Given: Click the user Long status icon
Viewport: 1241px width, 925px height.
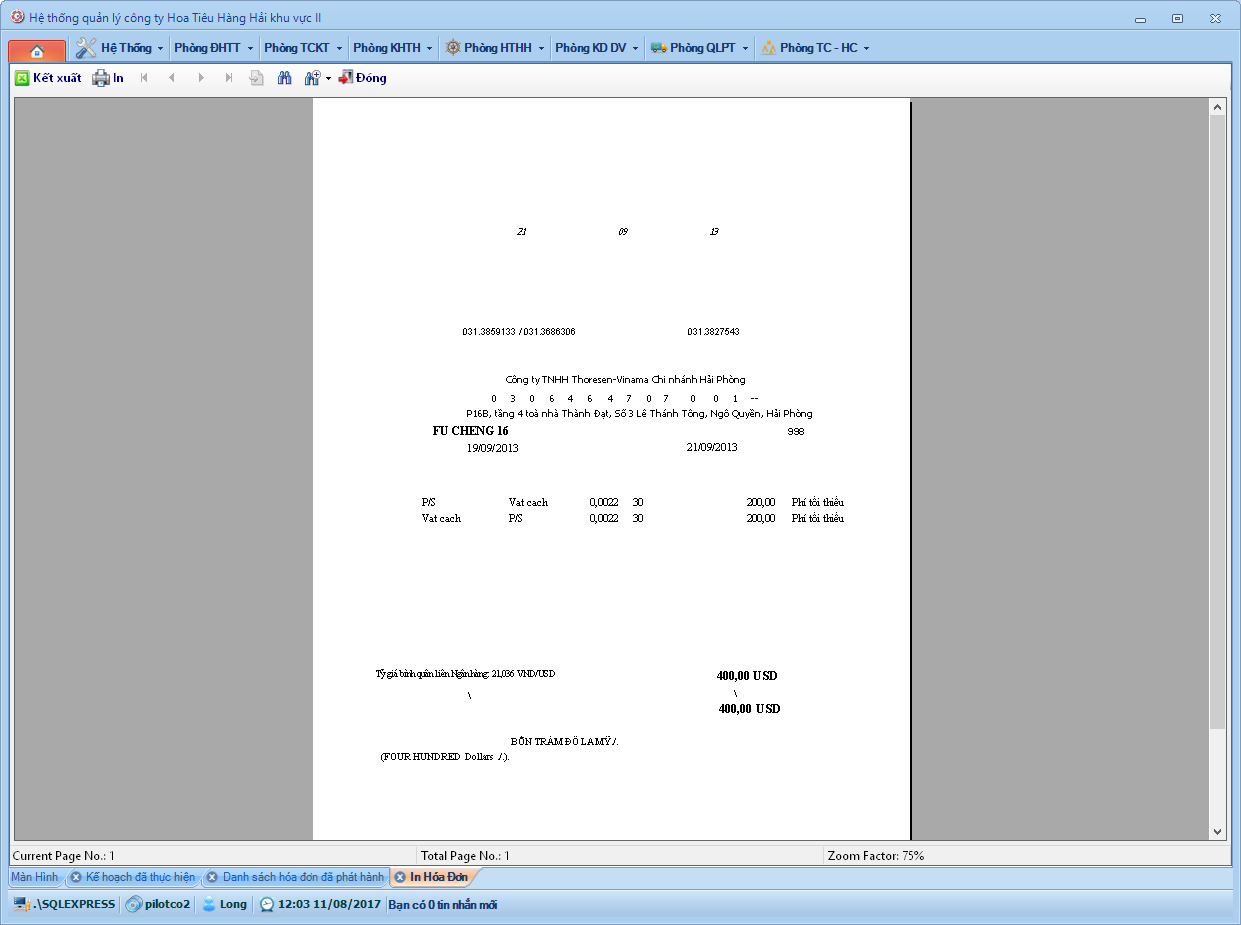Looking at the screenshot, I should (209, 904).
